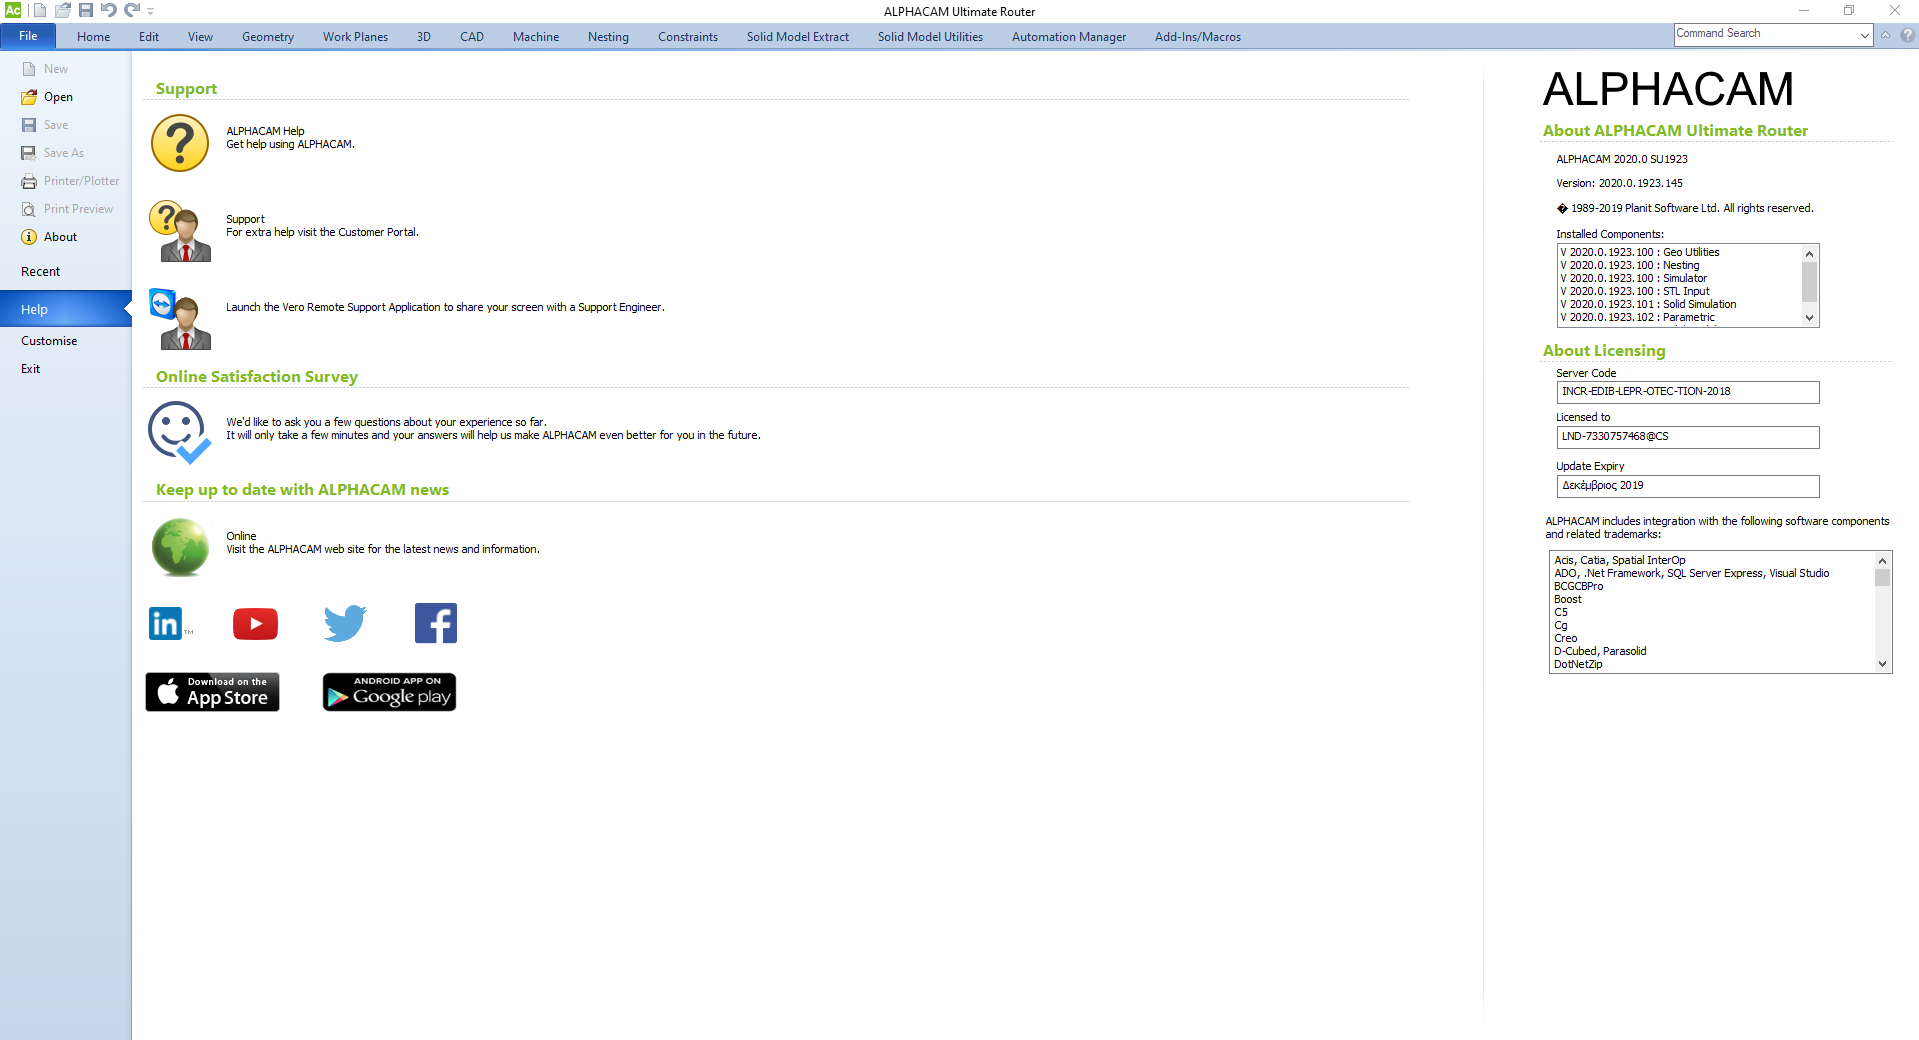Click the Server Code field
This screenshot has width=1919, height=1040.
(1688, 392)
